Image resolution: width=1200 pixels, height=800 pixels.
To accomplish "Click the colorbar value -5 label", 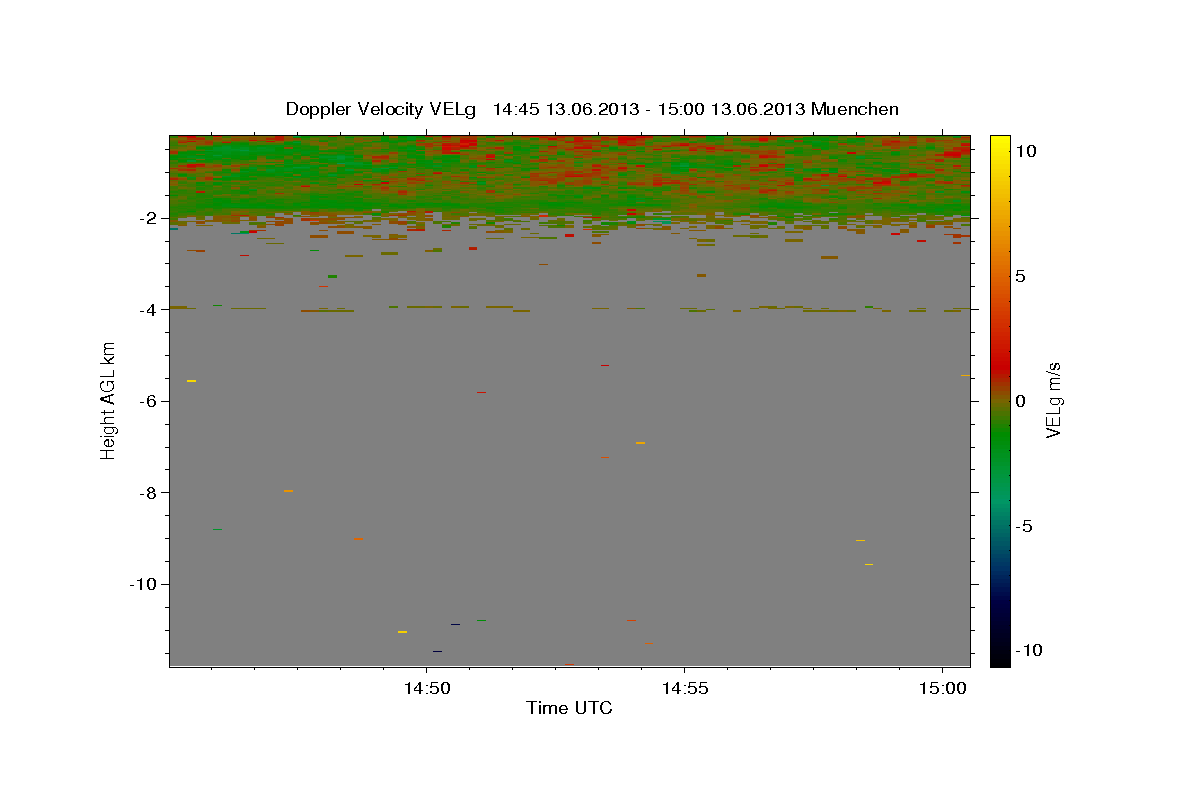I will coord(1025,526).
